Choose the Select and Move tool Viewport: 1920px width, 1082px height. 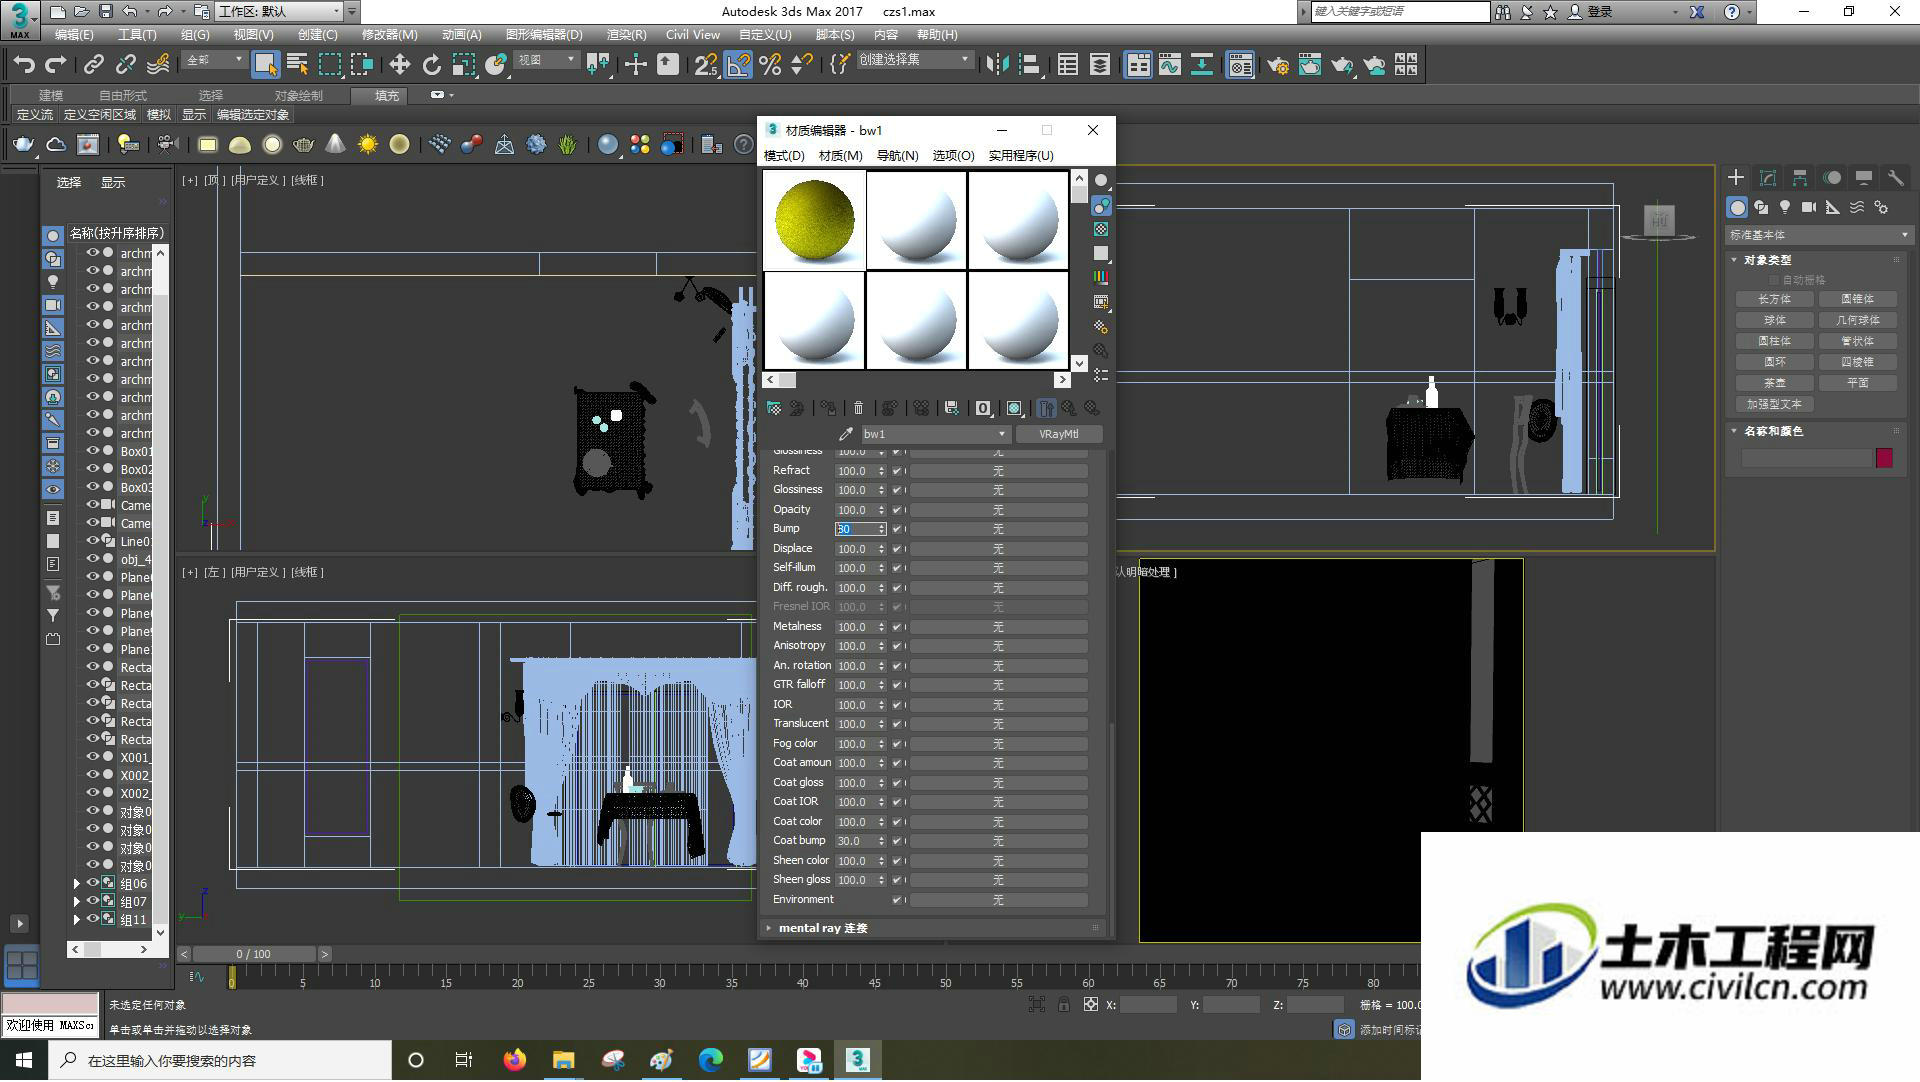[x=399, y=65]
